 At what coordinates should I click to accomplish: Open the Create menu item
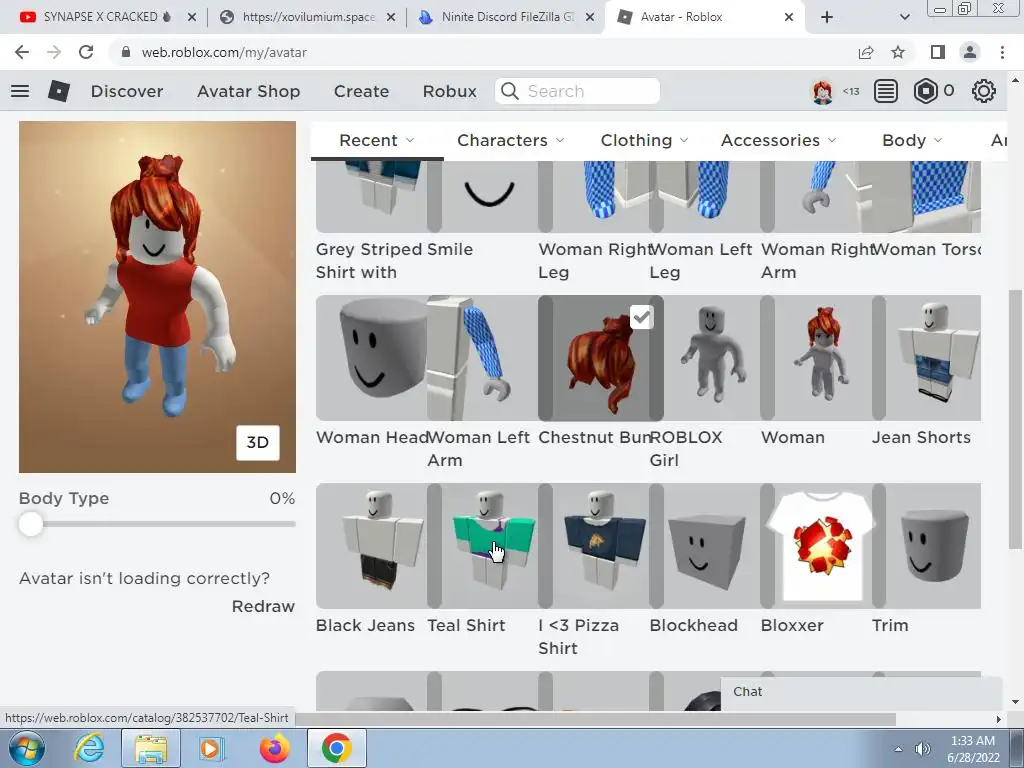click(361, 91)
